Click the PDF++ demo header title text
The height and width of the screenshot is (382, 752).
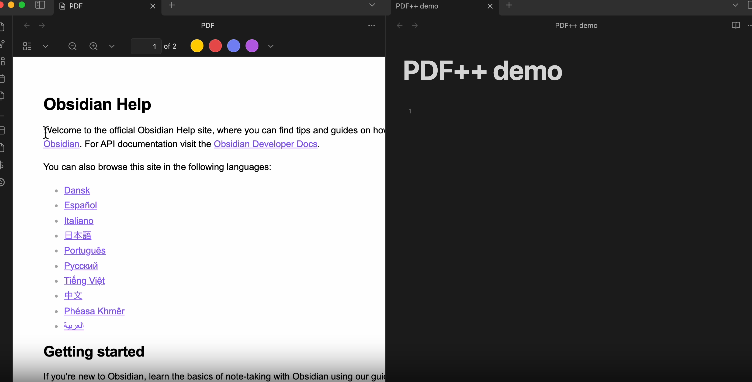click(576, 25)
